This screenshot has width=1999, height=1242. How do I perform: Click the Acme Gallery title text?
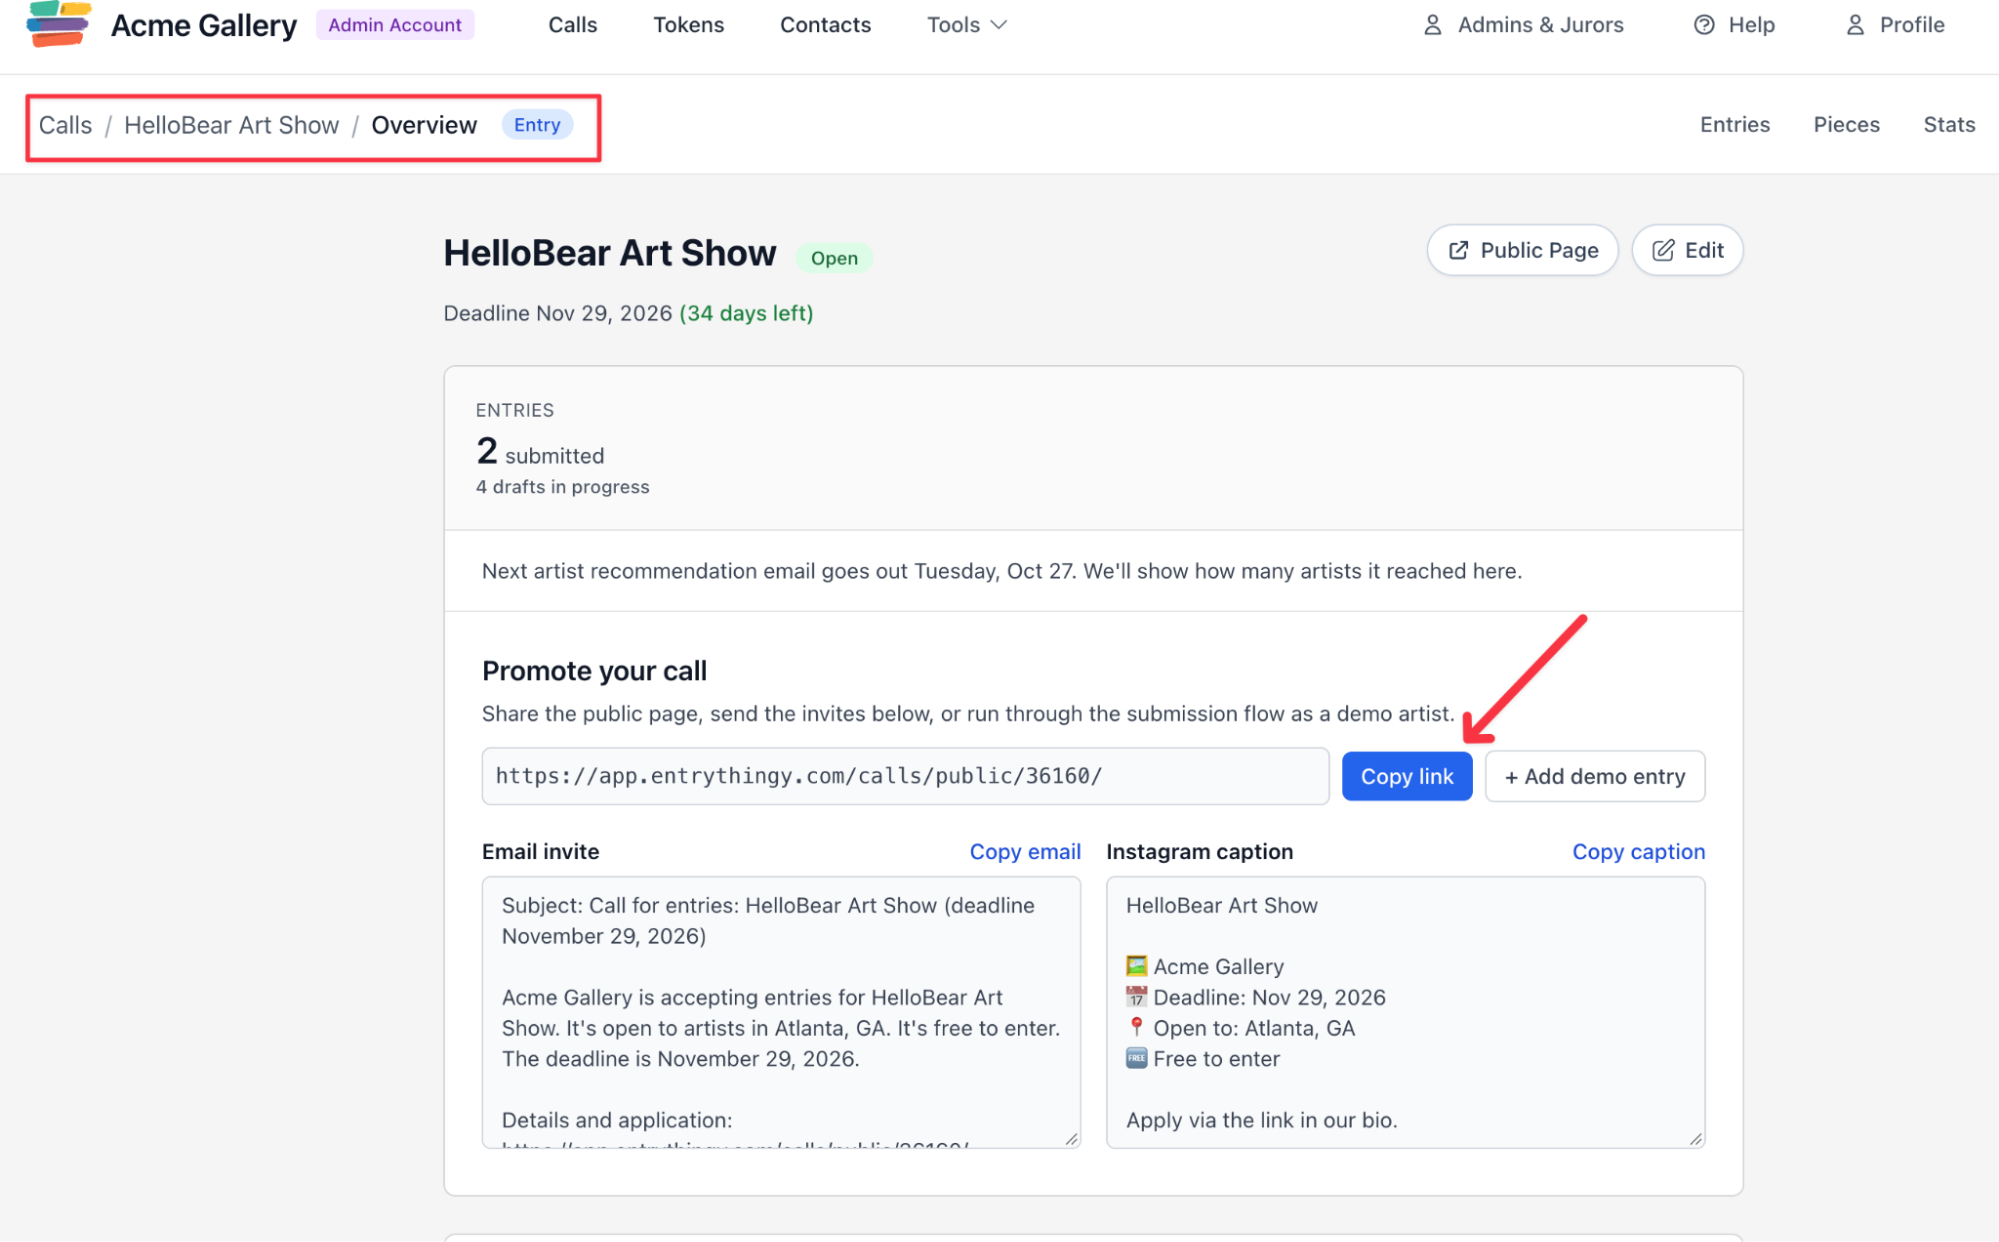[x=204, y=25]
